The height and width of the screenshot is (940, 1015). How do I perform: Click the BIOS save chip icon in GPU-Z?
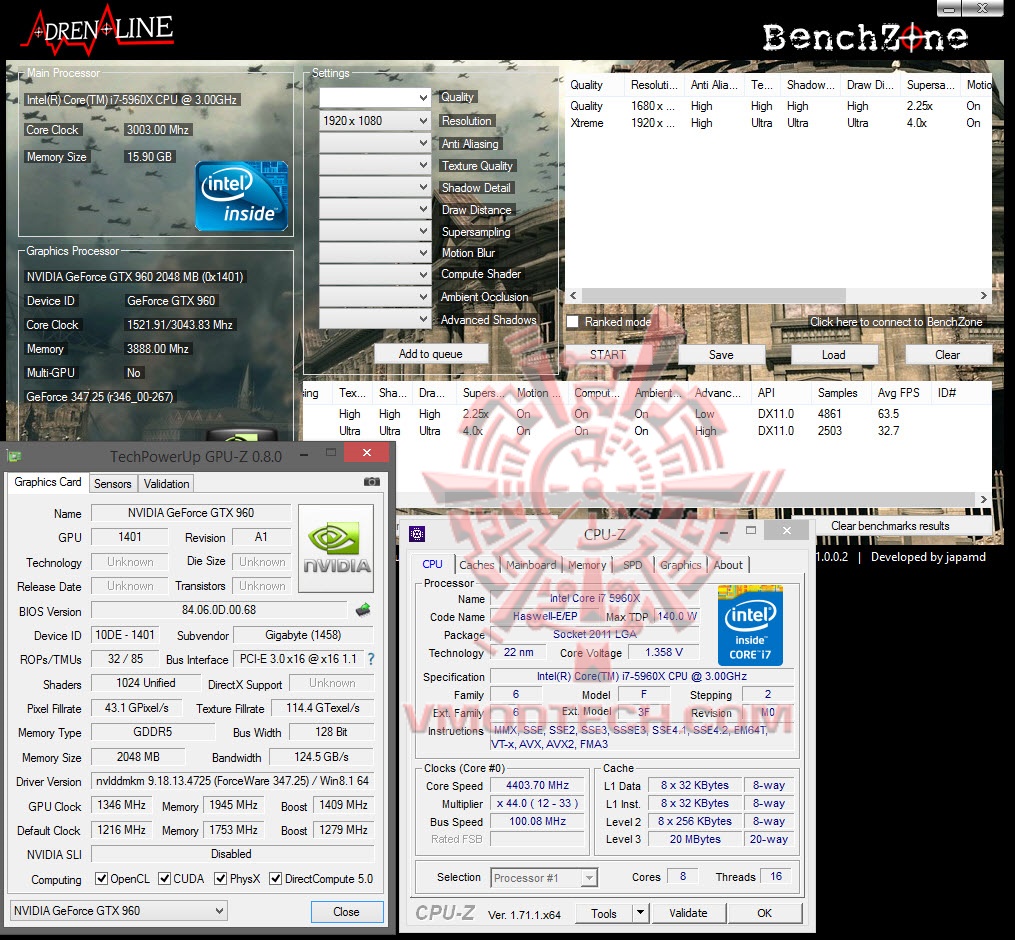click(x=363, y=609)
